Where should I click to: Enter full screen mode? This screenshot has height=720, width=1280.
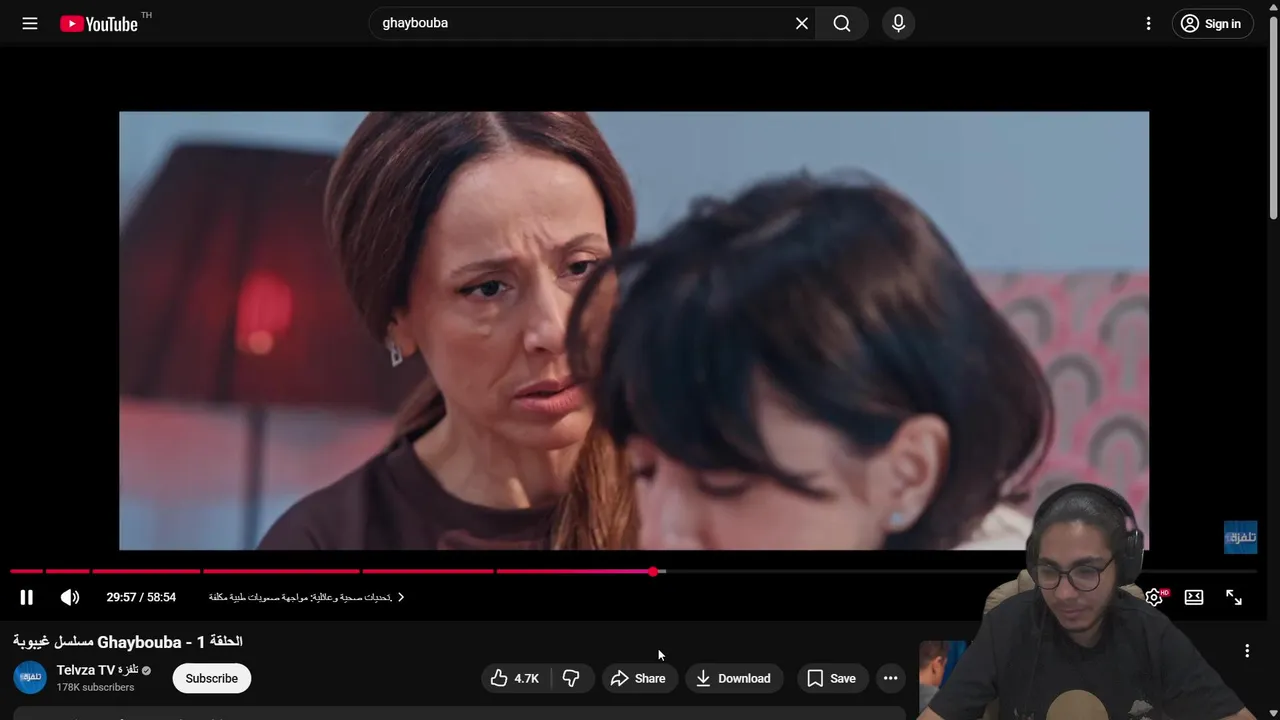pos(1234,597)
